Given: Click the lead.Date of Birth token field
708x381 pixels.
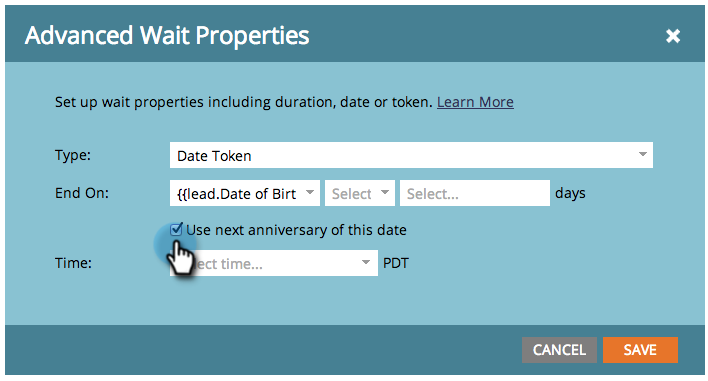Looking at the screenshot, I should (x=245, y=193).
